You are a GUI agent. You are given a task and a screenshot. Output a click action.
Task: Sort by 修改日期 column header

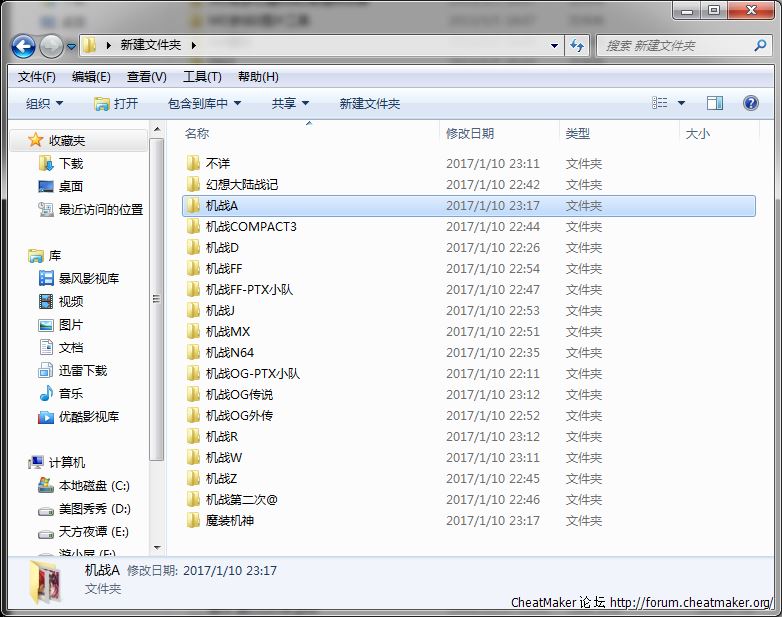[470, 133]
